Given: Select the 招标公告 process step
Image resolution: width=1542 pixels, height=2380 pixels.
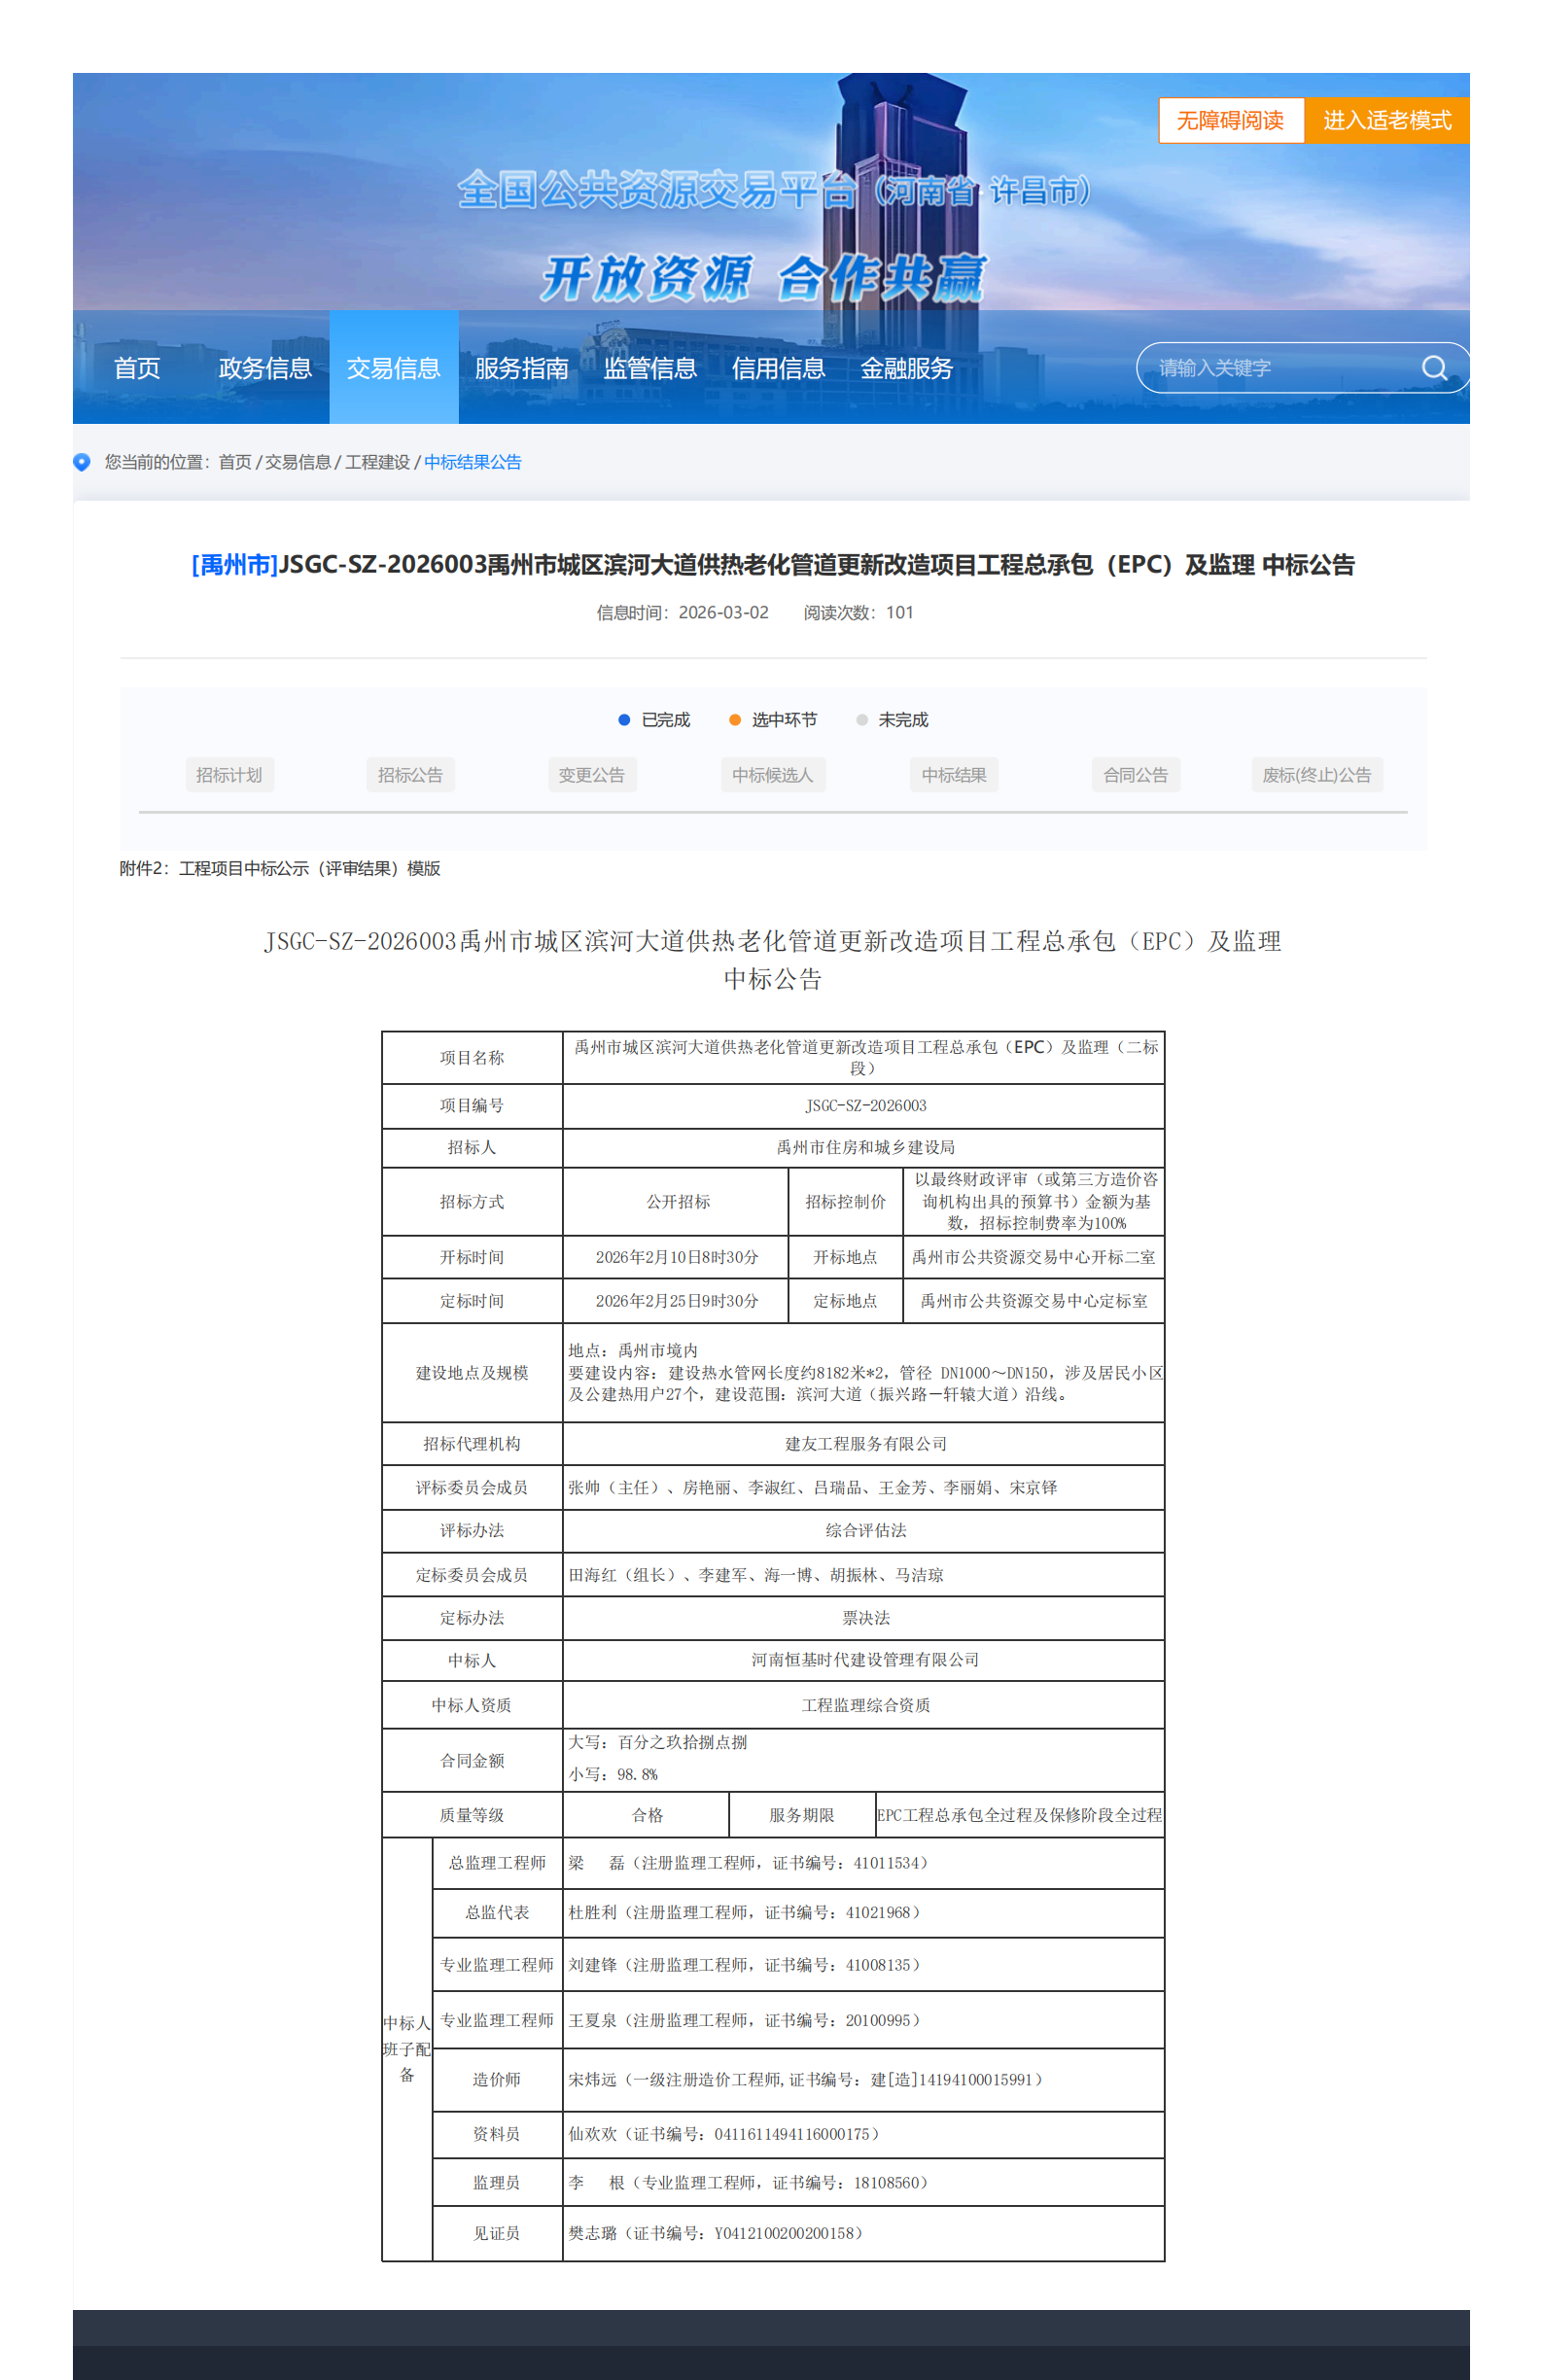Looking at the screenshot, I should point(410,775).
